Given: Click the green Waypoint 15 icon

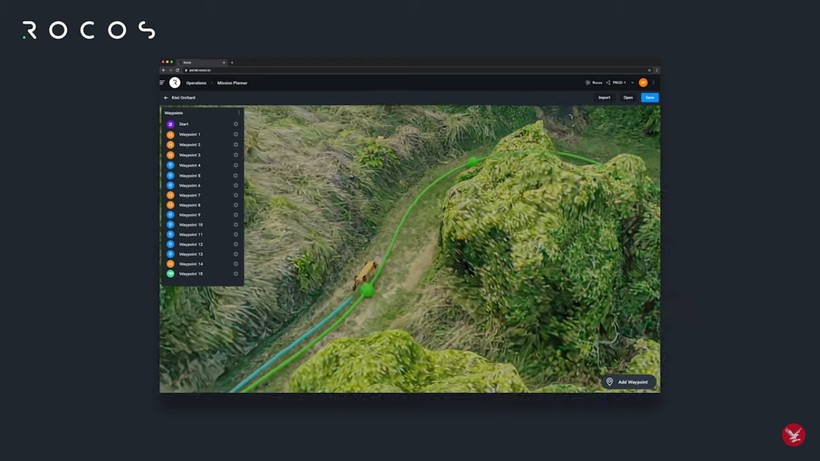Looking at the screenshot, I should 170,273.
